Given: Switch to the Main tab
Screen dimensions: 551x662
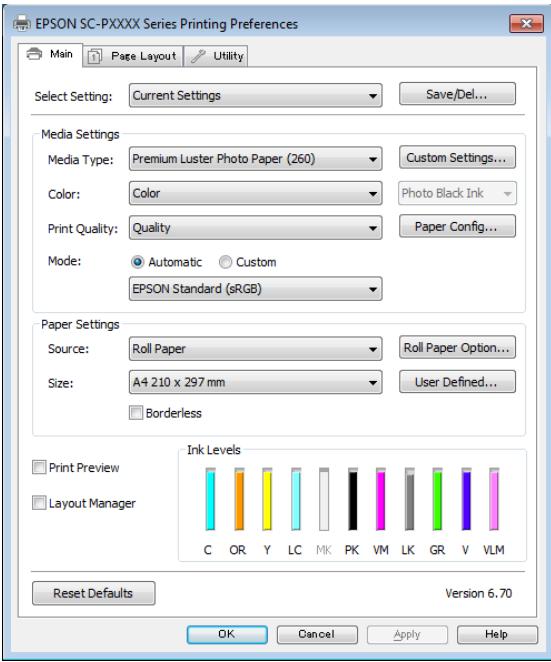Looking at the screenshot, I should (51, 54).
